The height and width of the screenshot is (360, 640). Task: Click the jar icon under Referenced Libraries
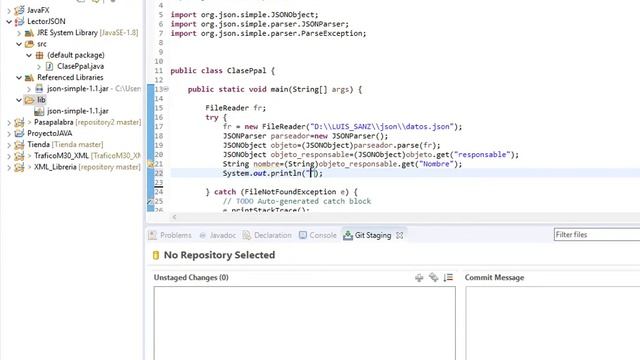pyautogui.click(x=39, y=89)
